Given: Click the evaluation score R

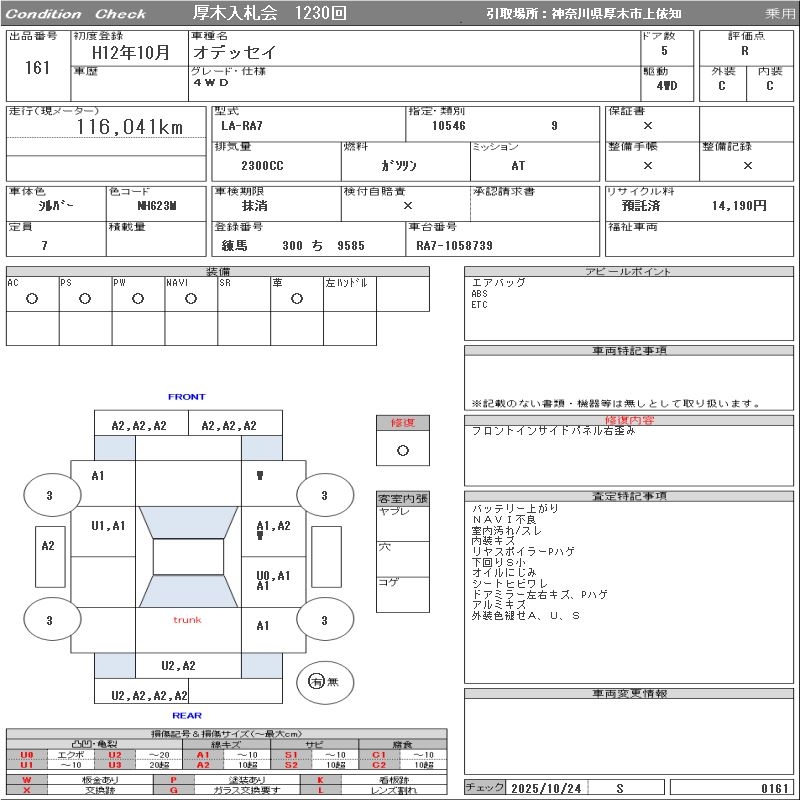Looking at the screenshot, I should click(x=744, y=50).
